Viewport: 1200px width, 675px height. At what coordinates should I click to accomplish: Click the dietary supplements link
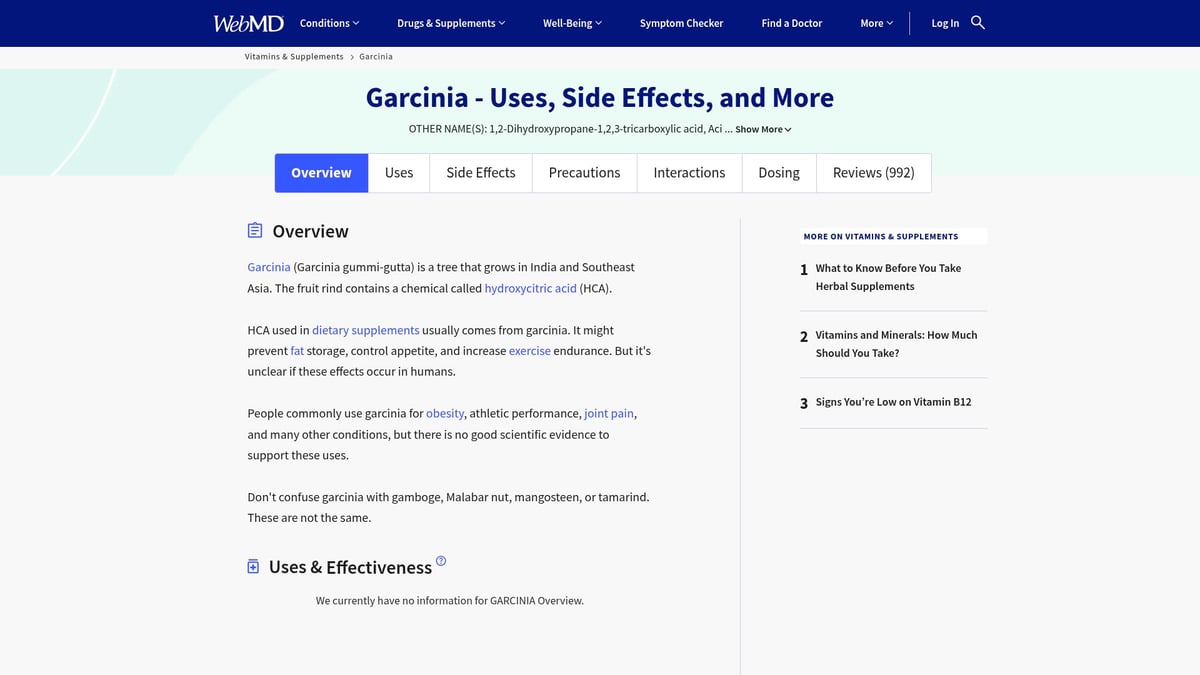click(x=365, y=330)
